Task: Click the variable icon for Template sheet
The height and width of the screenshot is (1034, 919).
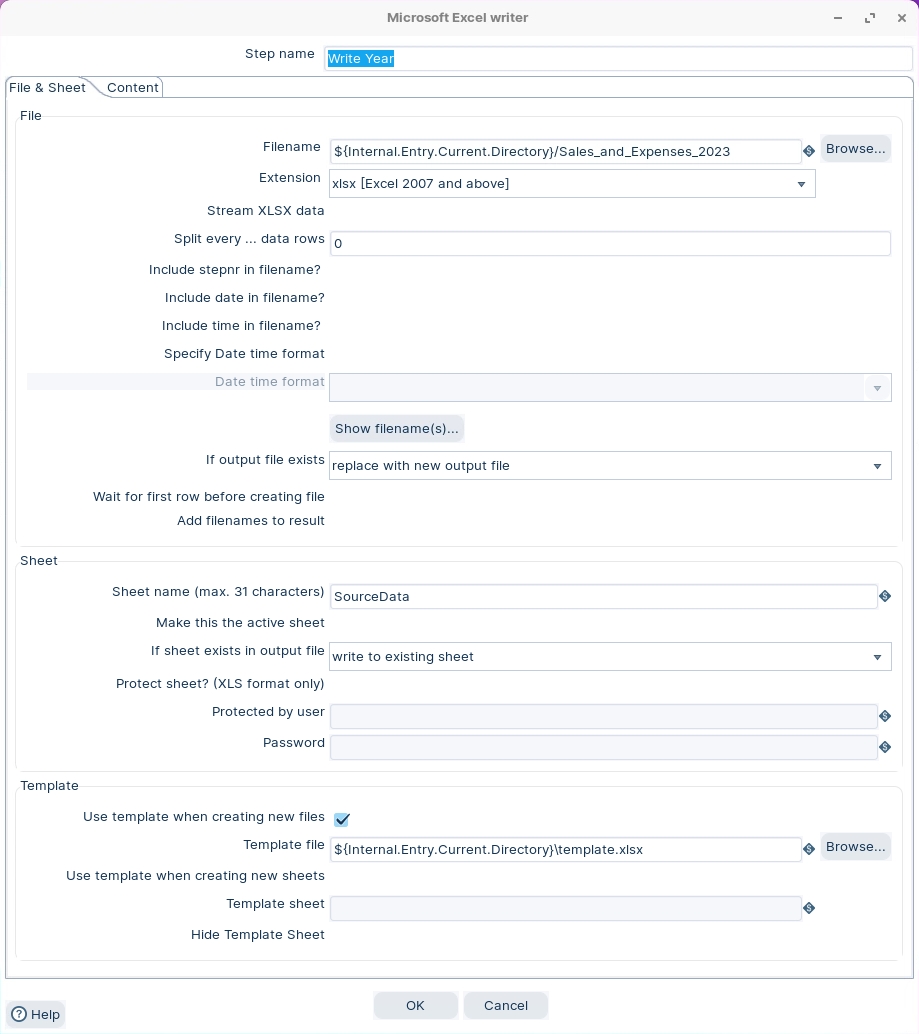Action: pyautogui.click(x=809, y=908)
